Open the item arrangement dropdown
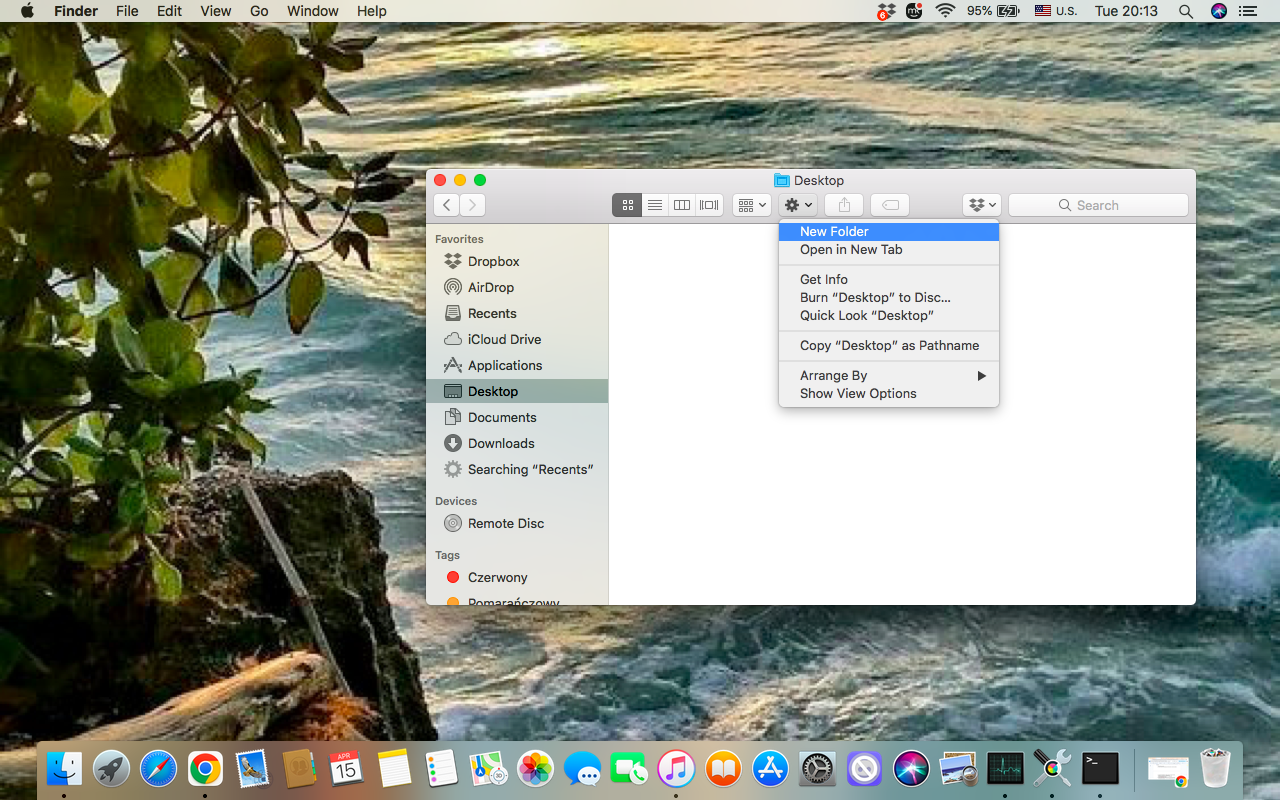 pyautogui.click(x=751, y=205)
